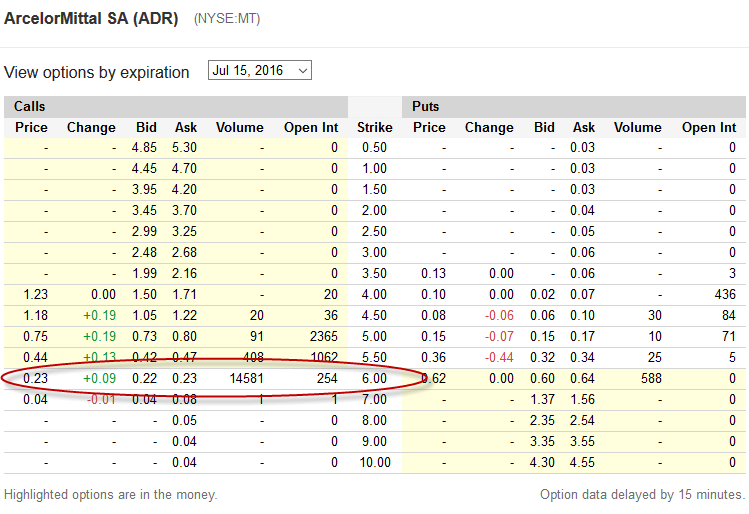Click put bid 2.35
749x514 pixels.
(x=542, y=421)
